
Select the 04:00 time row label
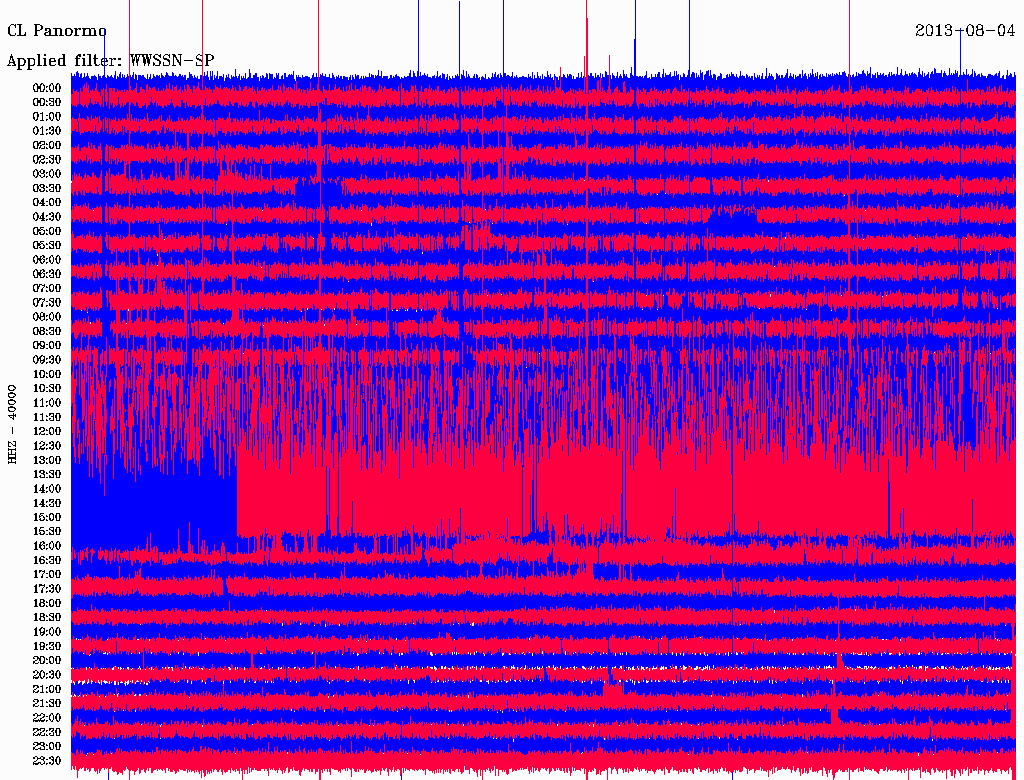(47, 203)
